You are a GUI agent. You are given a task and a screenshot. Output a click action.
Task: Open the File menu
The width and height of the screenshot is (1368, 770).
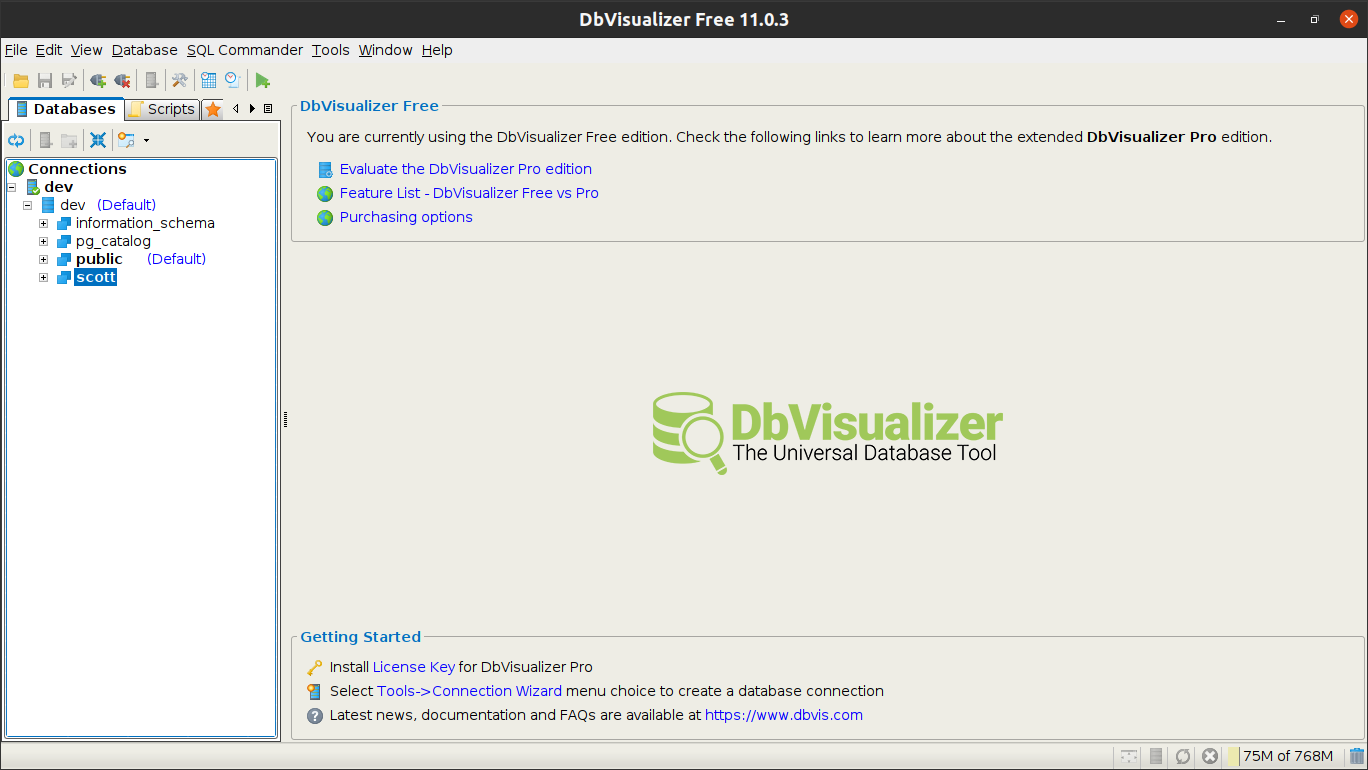coord(16,50)
